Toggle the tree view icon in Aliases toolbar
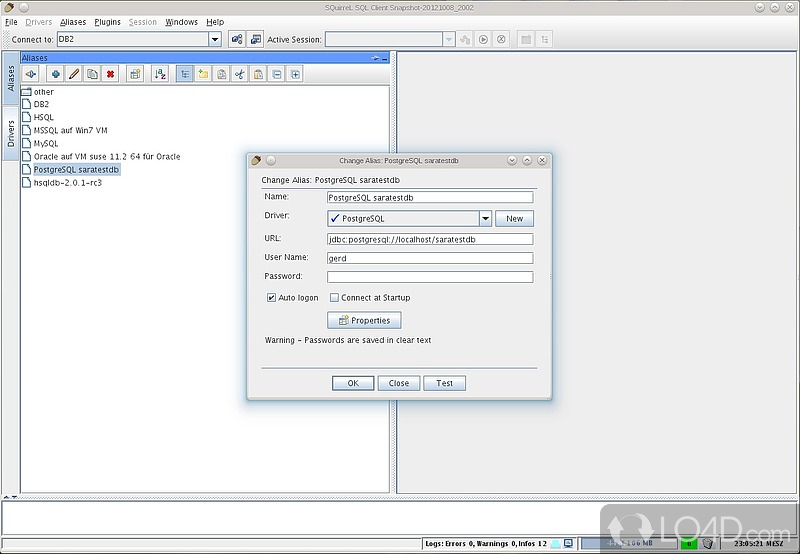This screenshot has height=554, width=800. tap(185, 74)
